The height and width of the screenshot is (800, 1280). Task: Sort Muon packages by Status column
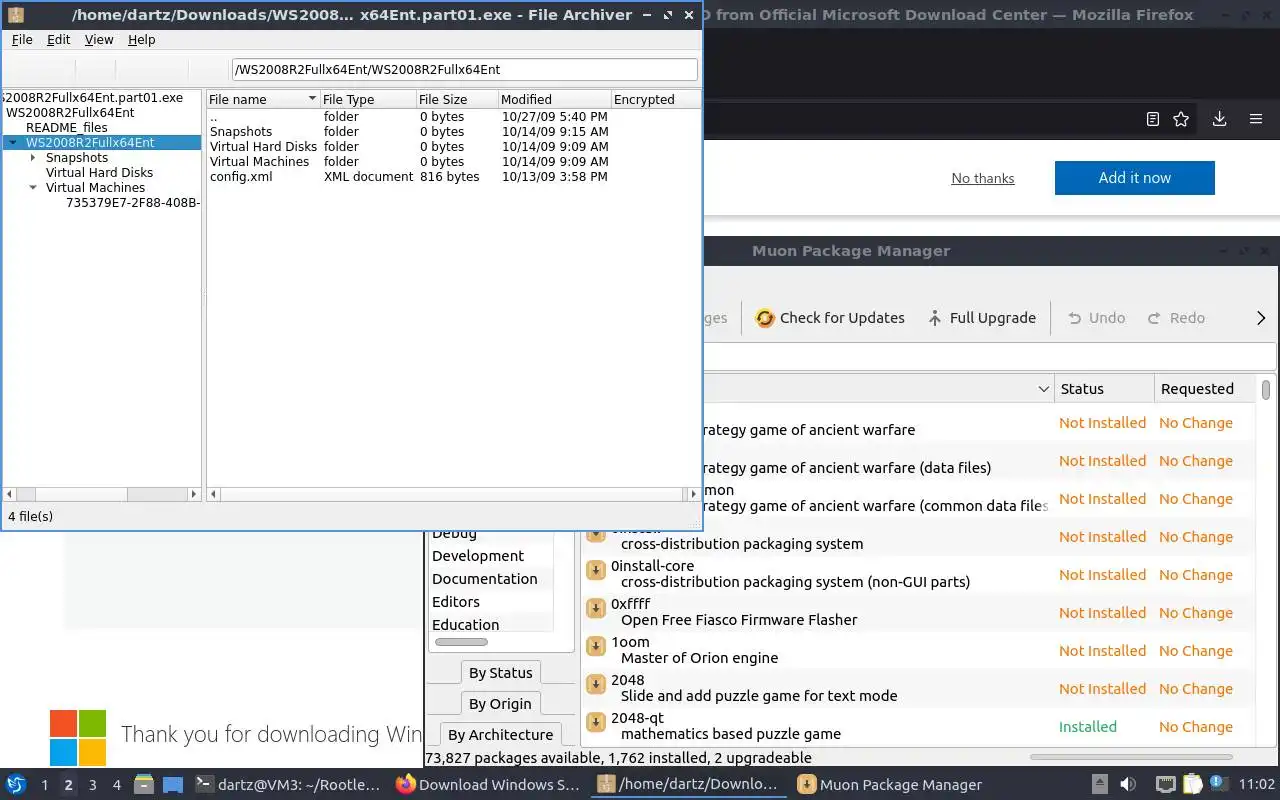click(1104, 389)
